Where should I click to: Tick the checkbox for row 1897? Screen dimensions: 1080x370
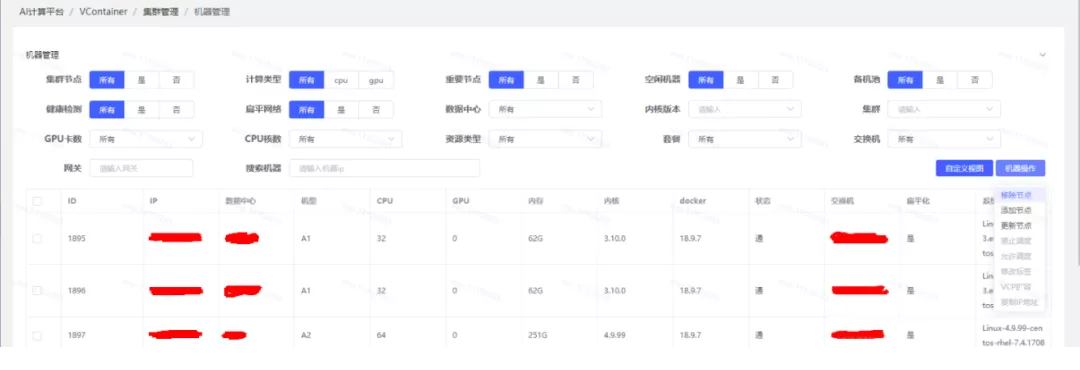(37, 336)
